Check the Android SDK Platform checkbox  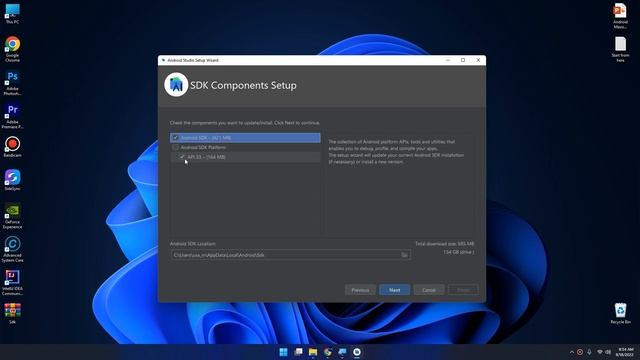tap(176, 147)
